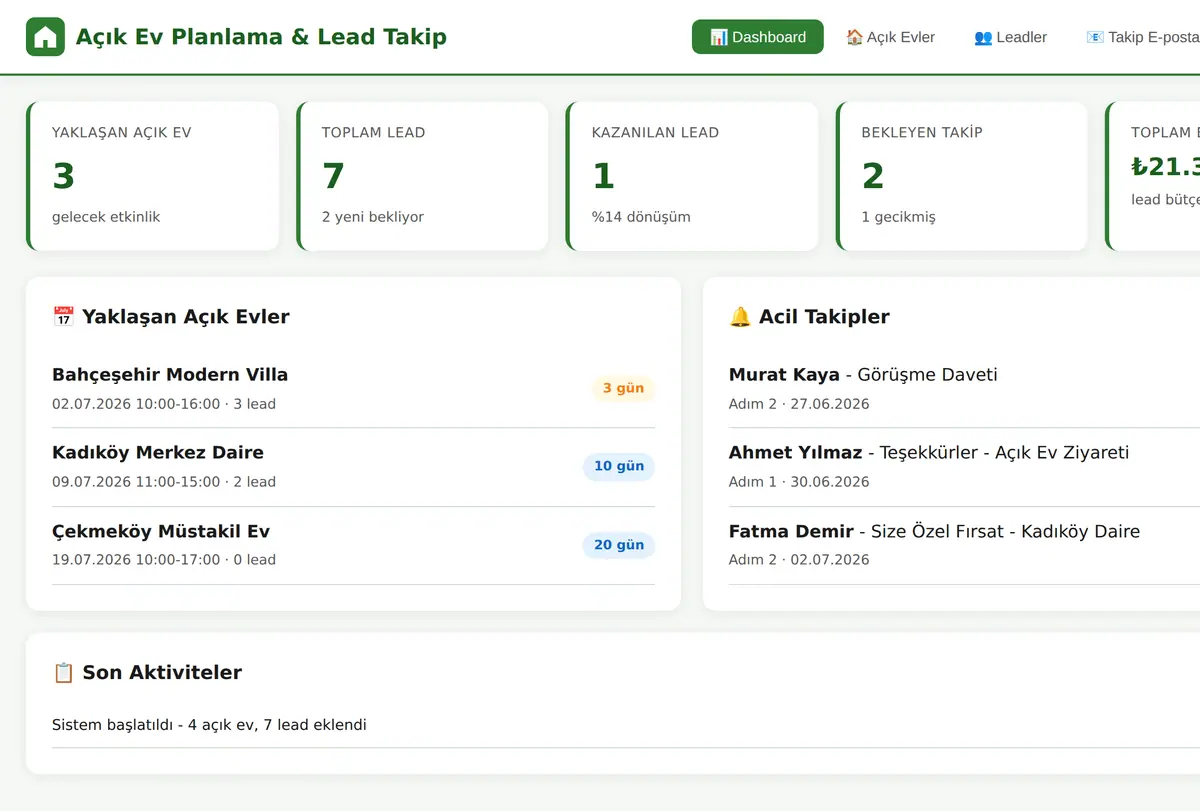
Task: Click the 10 gün badge
Action: click(x=619, y=466)
